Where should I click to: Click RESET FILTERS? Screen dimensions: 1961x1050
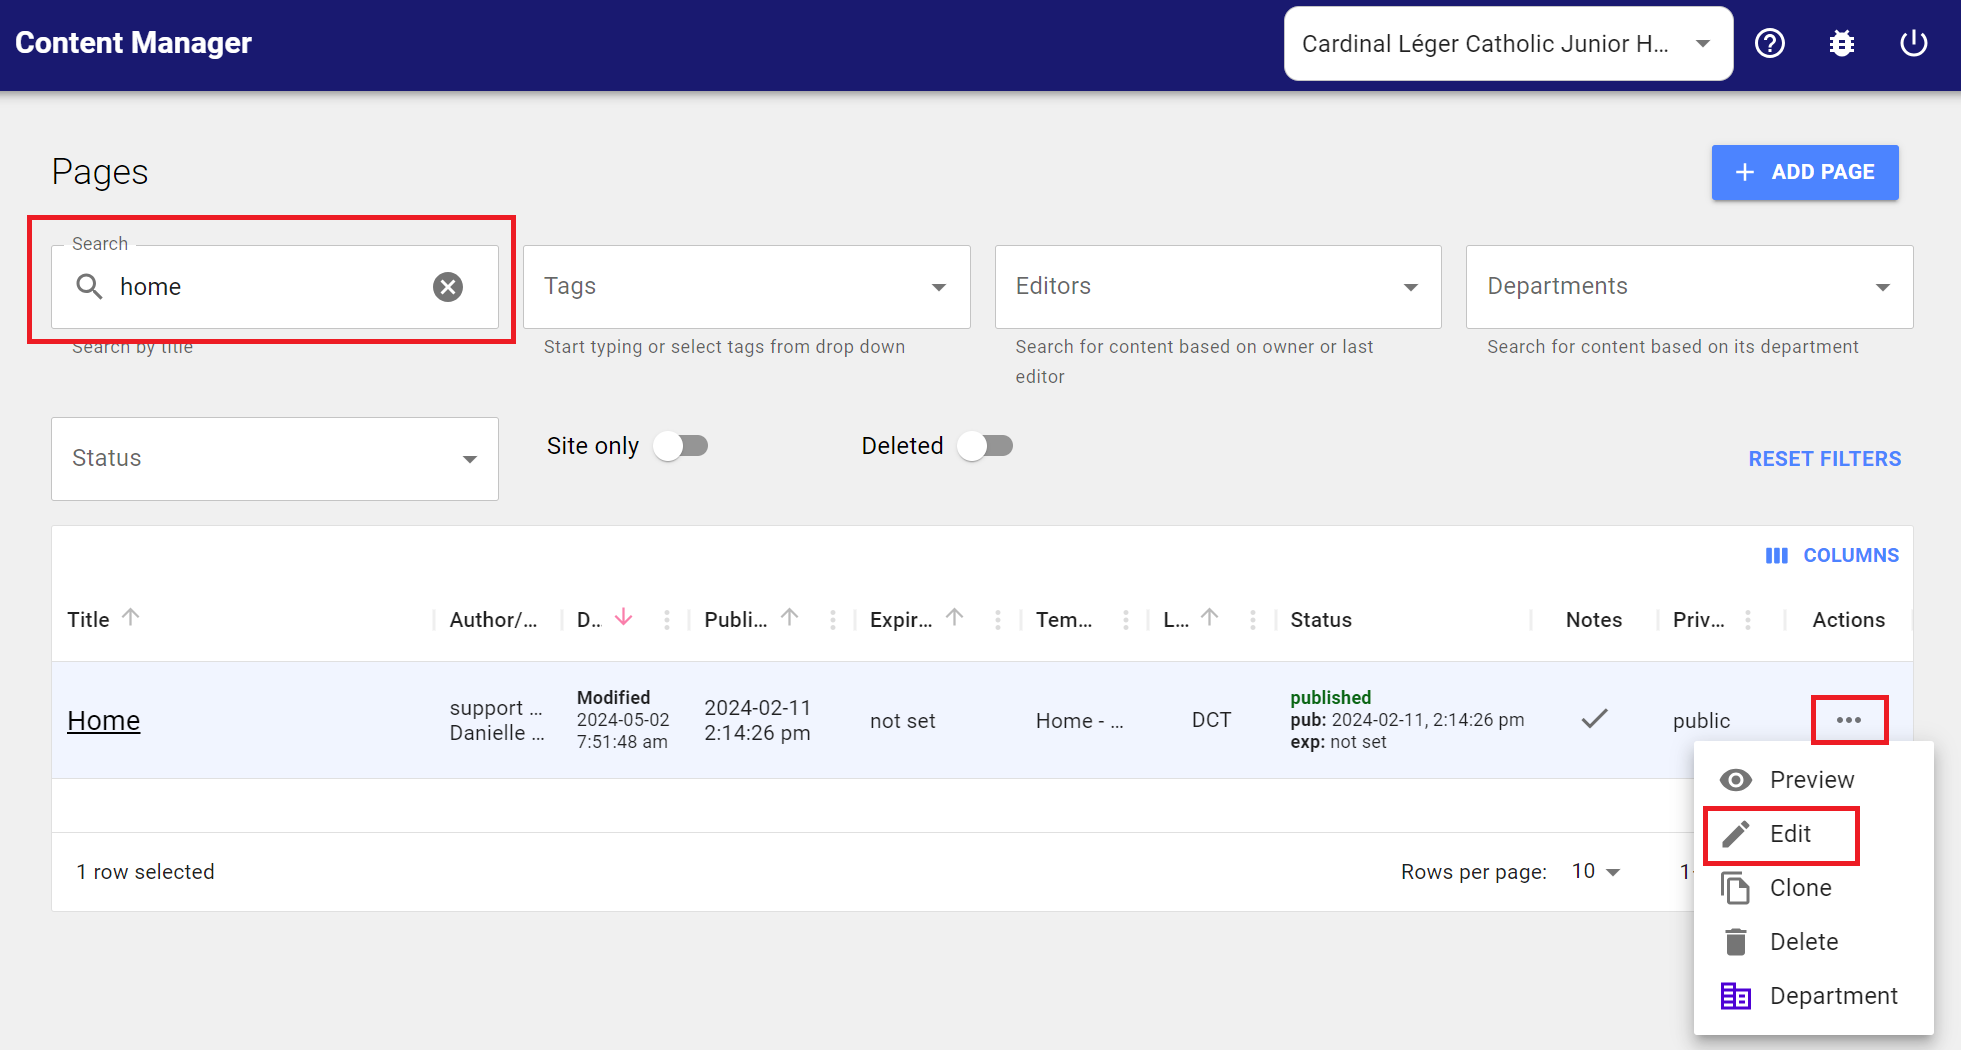tap(1824, 458)
